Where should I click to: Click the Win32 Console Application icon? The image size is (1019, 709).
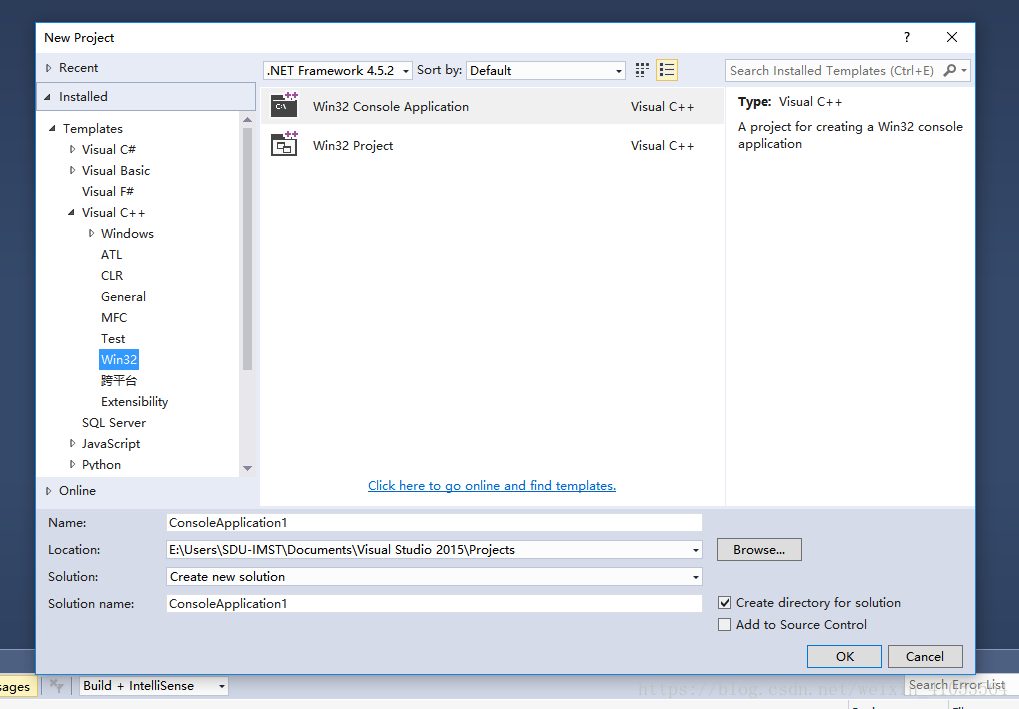click(284, 105)
